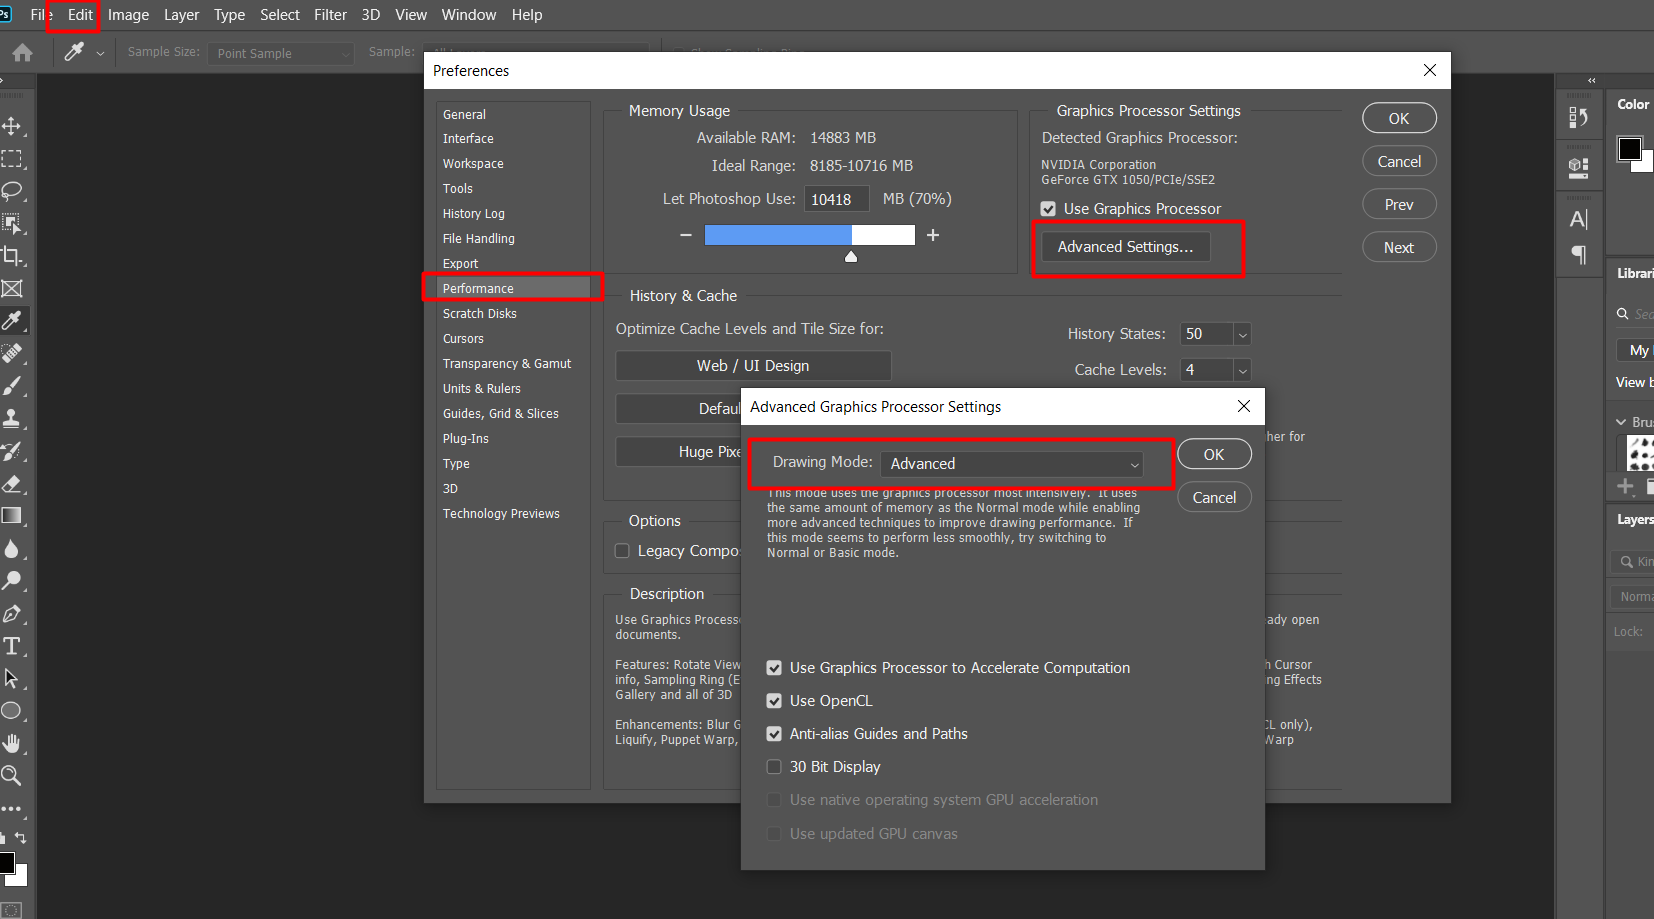Open the Paragraph panel icon
The height and width of the screenshot is (919, 1654).
click(x=1580, y=255)
